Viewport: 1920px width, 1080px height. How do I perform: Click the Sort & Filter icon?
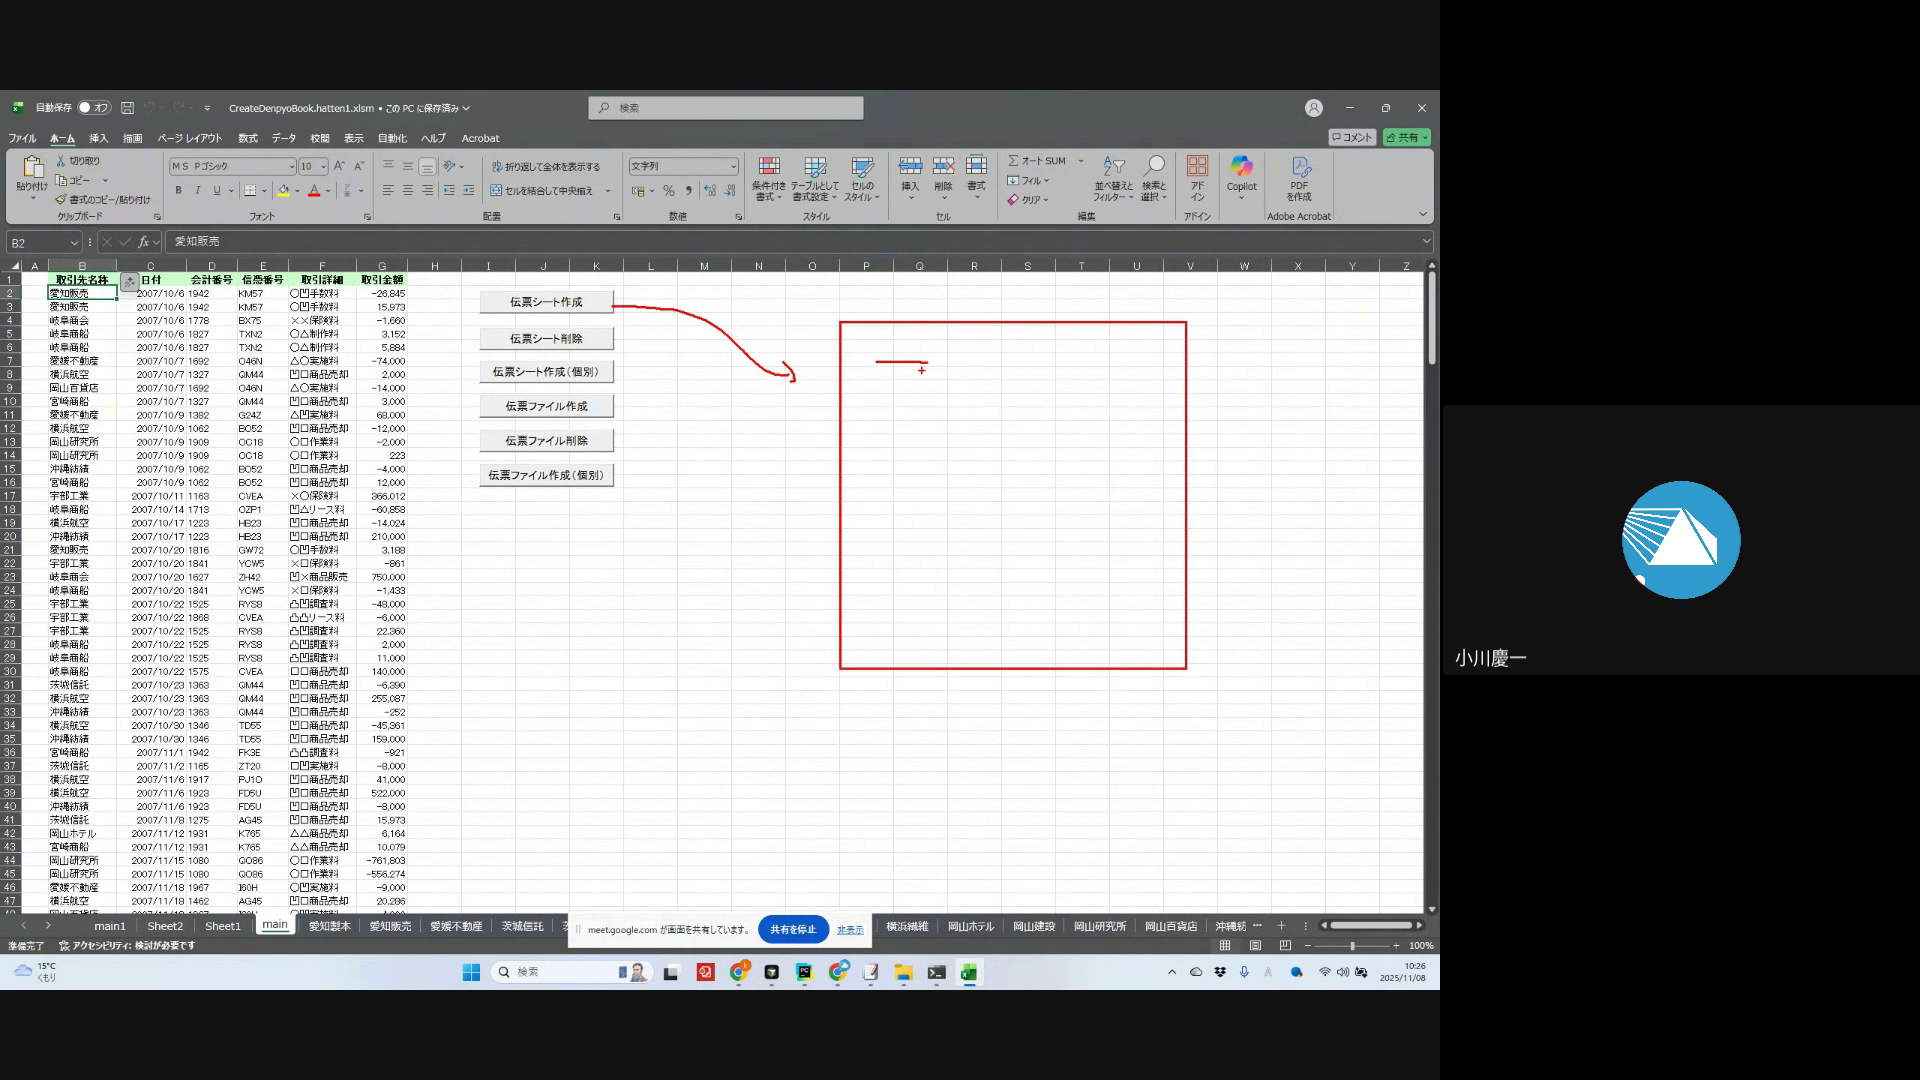click(1113, 166)
